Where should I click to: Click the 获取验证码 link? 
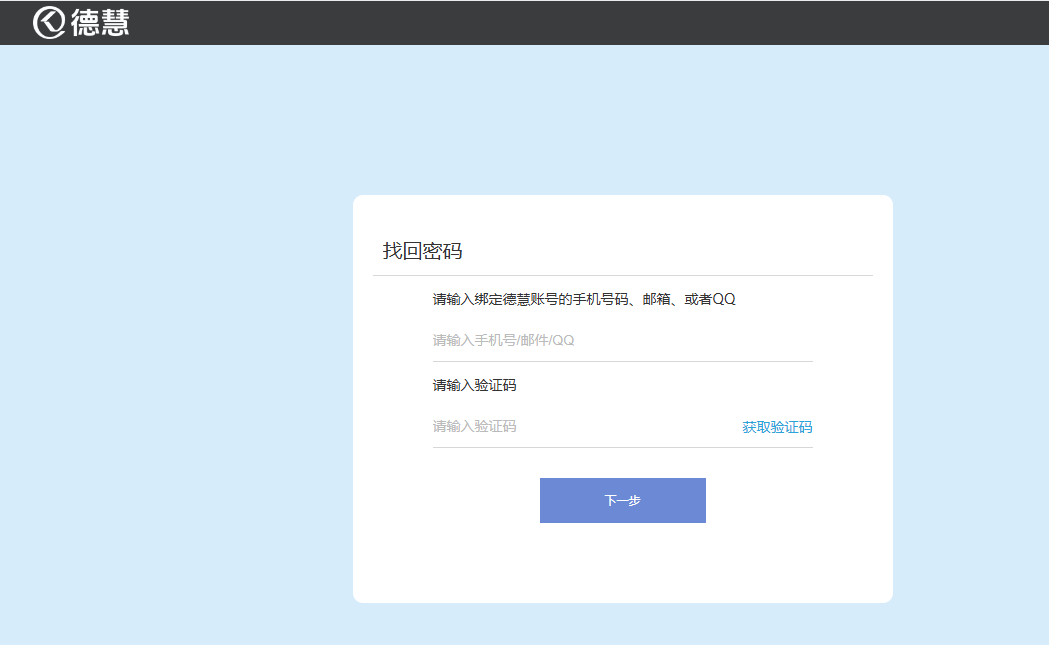click(777, 427)
